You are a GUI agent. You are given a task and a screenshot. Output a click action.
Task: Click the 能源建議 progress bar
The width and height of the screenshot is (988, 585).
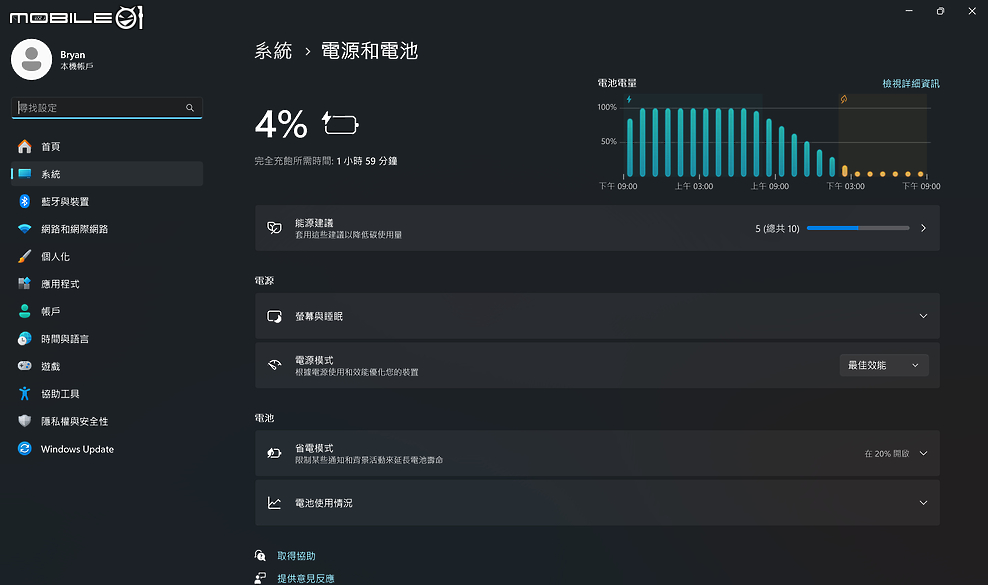pyautogui.click(x=858, y=228)
